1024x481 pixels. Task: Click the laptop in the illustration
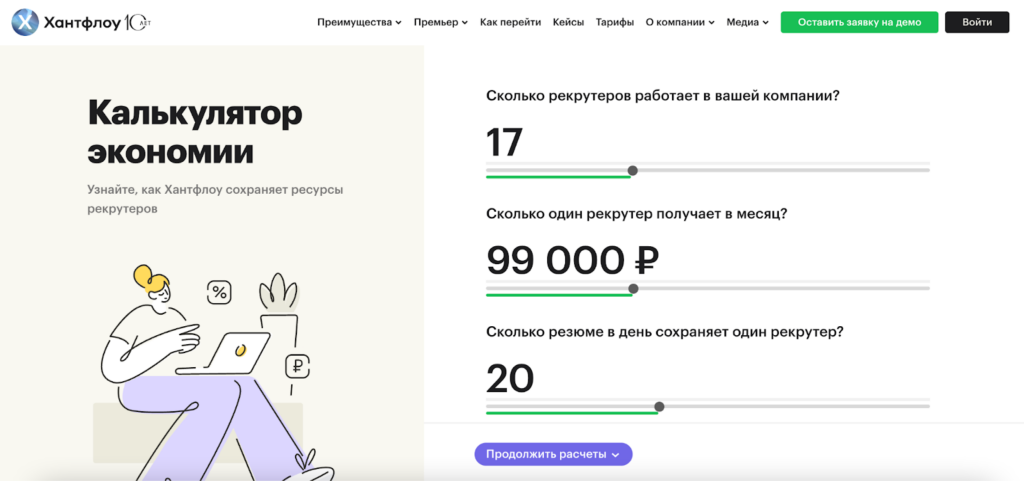coord(239,353)
